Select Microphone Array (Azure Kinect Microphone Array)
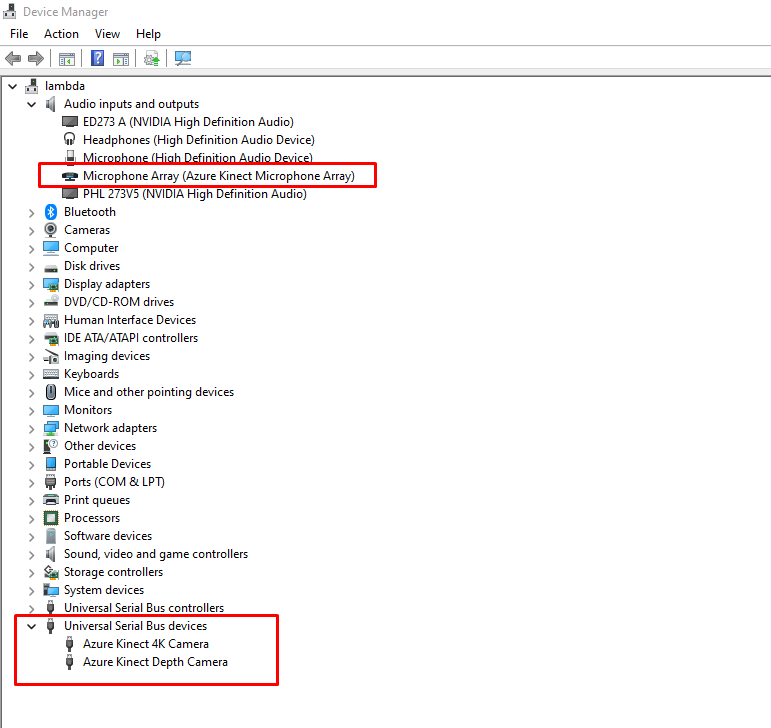Viewport: 771px width, 728px height. [218, 176]
